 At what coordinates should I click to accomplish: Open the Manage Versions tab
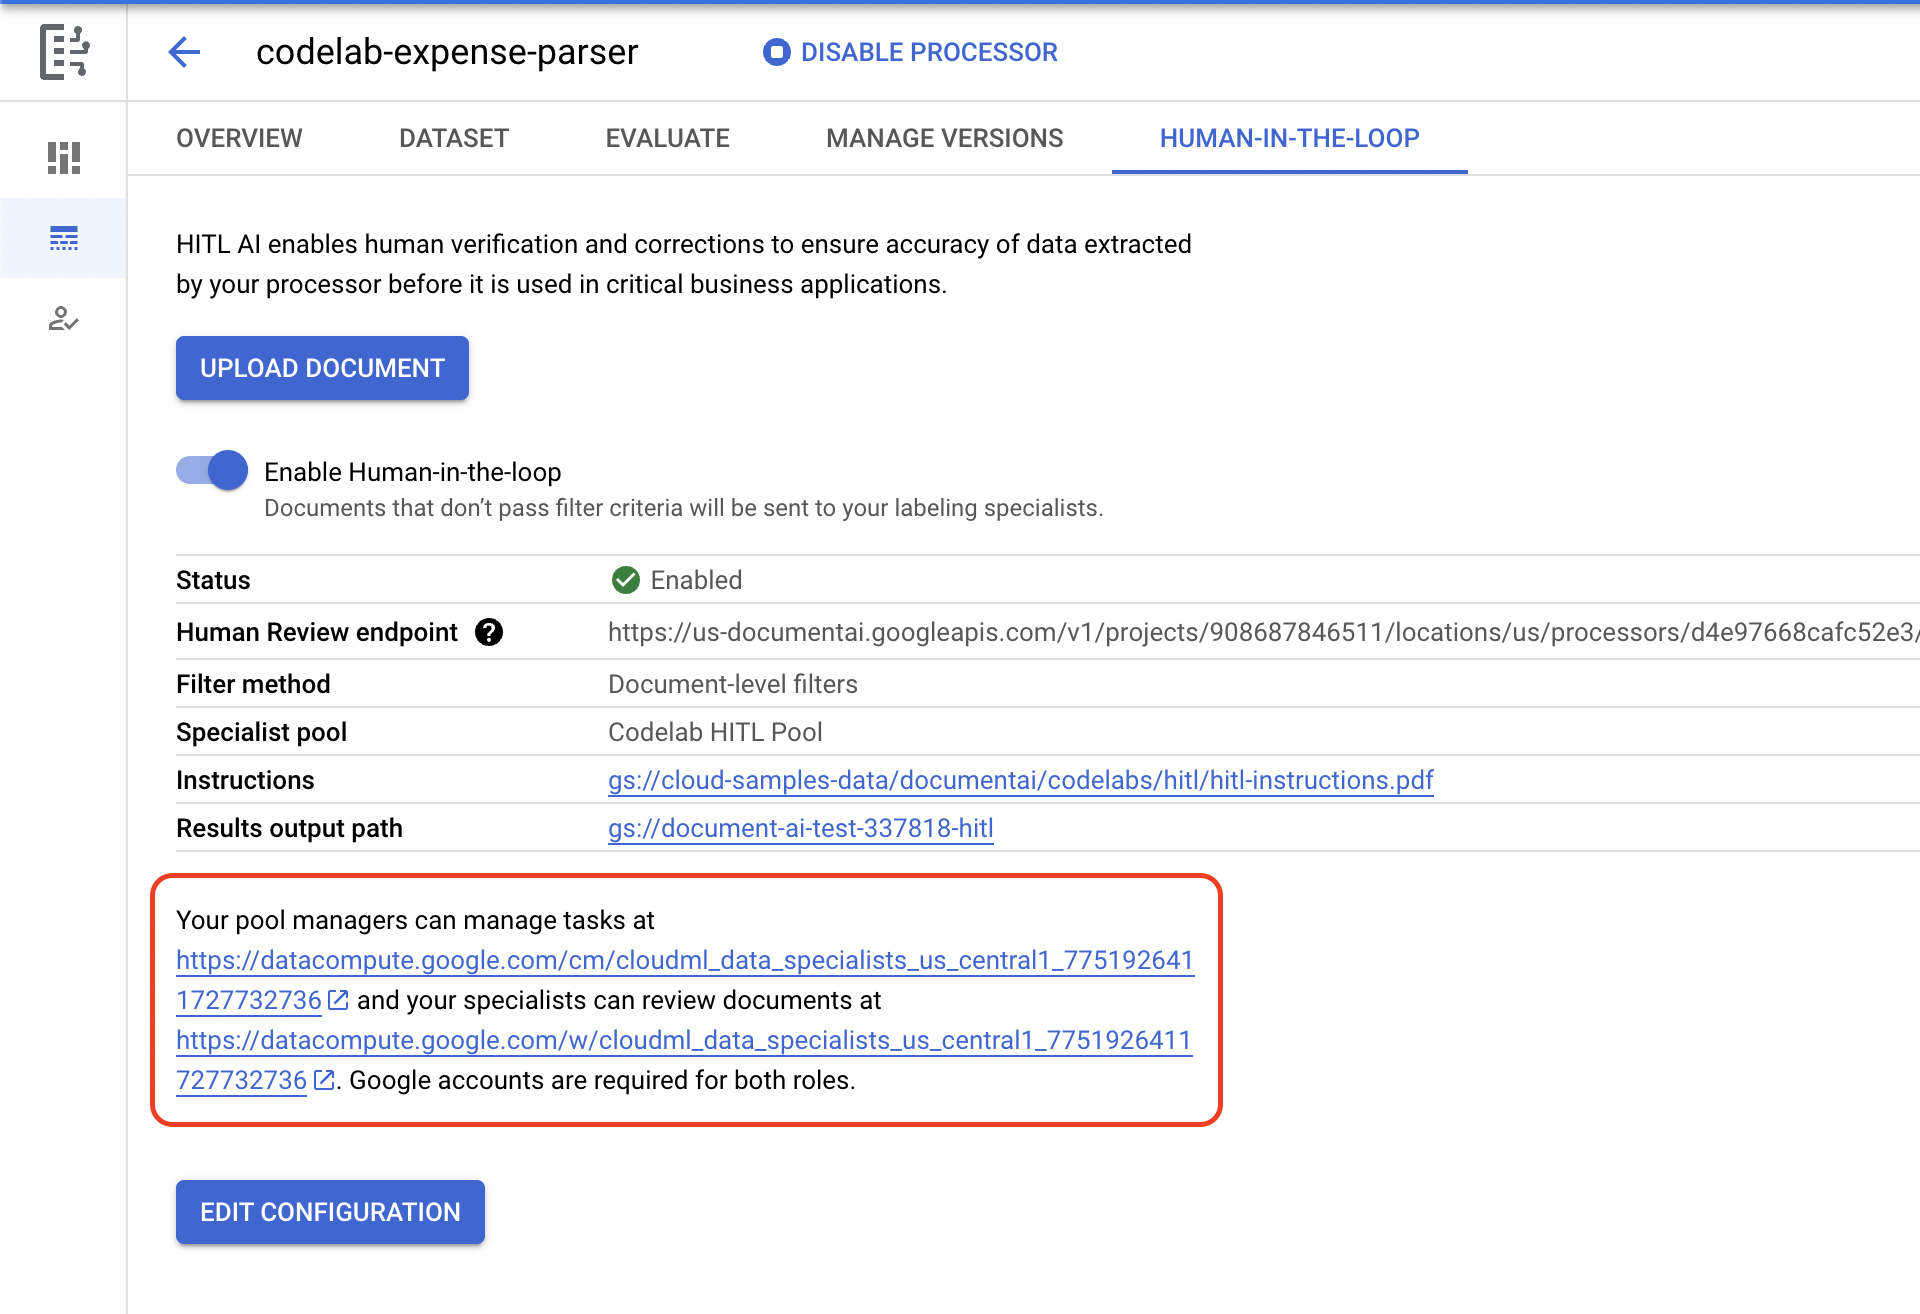[x=944, y=138]
